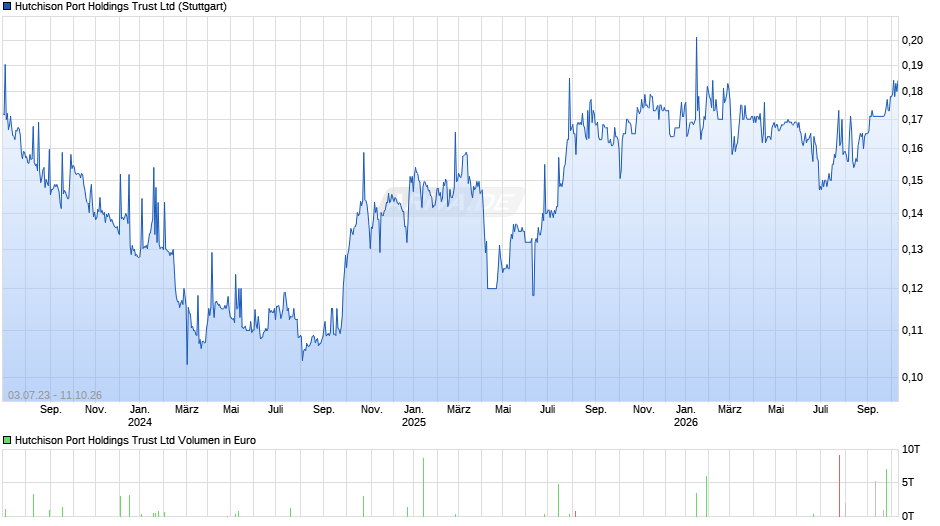Viewport: 940px width, 526px height.
Task: Click the green legend square beside Volumen in Euro
Action: 7,440
